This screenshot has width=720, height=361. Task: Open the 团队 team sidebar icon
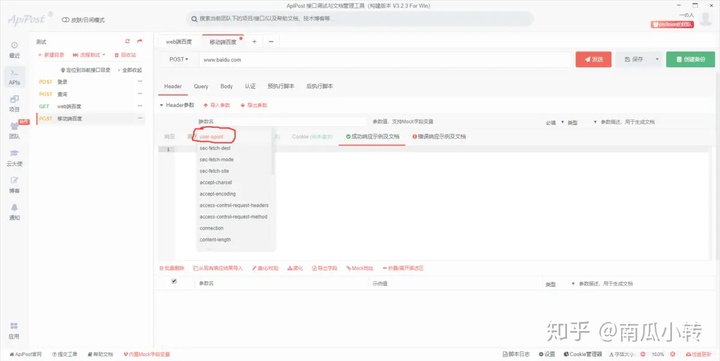point(14,131)
